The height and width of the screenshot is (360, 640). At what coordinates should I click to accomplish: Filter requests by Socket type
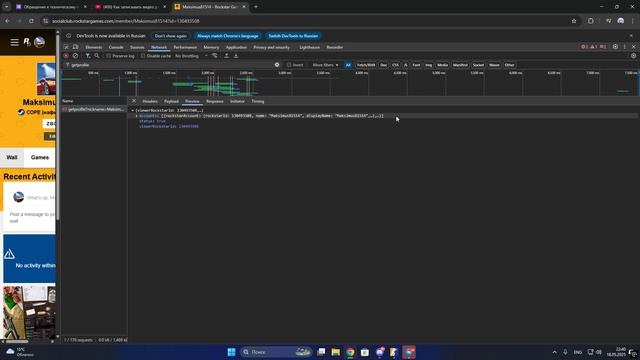pos(478,65)
